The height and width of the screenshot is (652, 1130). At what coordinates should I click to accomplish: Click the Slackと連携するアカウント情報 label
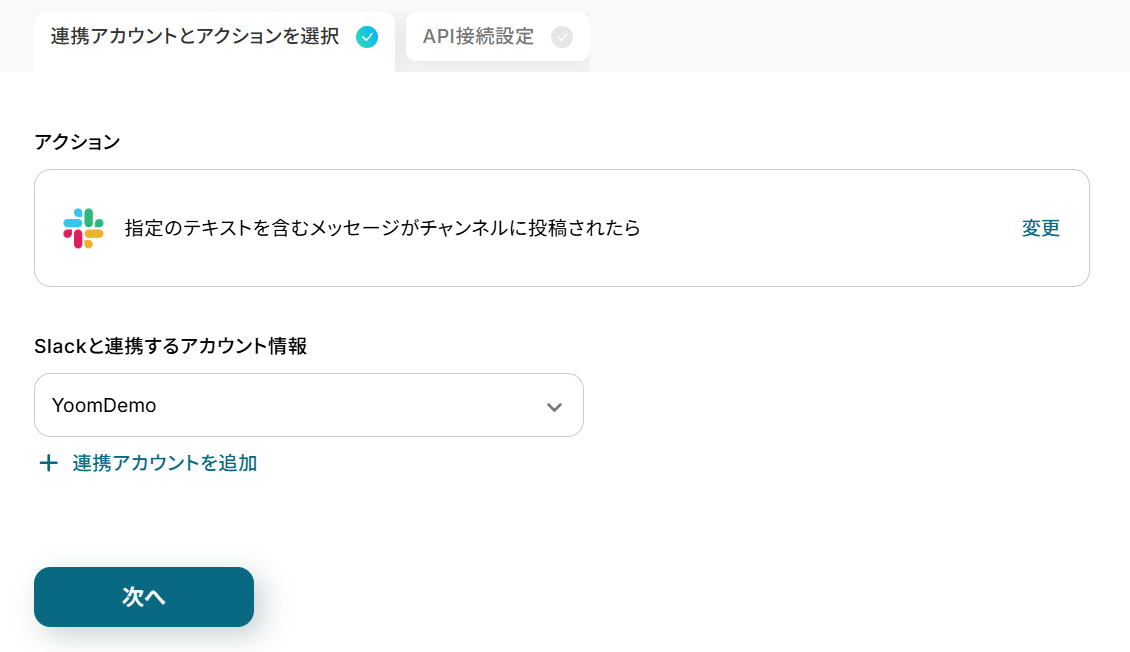(x=170, y=346)
